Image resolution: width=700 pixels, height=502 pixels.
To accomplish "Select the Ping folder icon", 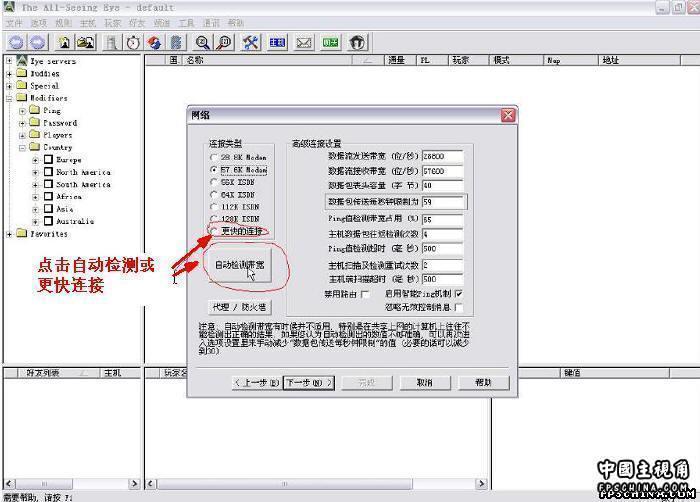I will tap(35, 110).
